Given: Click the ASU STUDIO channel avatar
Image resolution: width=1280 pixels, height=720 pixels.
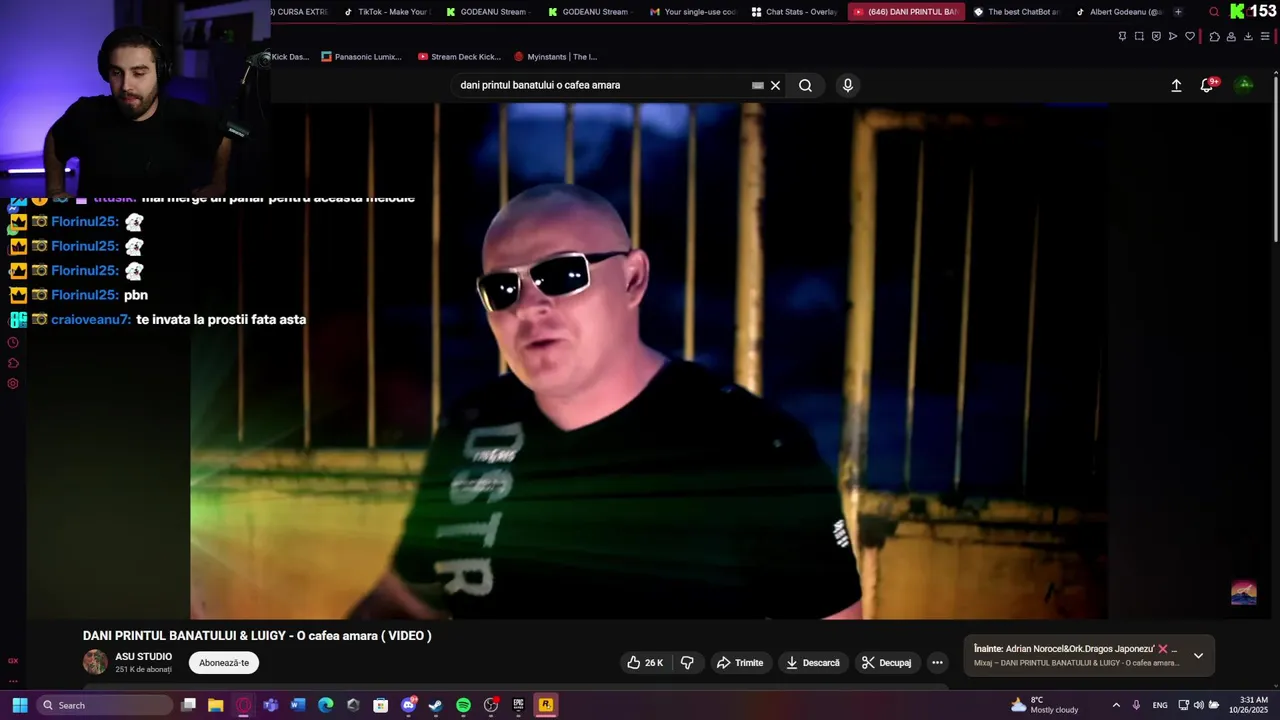Looking at the screenshot, I should (95, 662).
